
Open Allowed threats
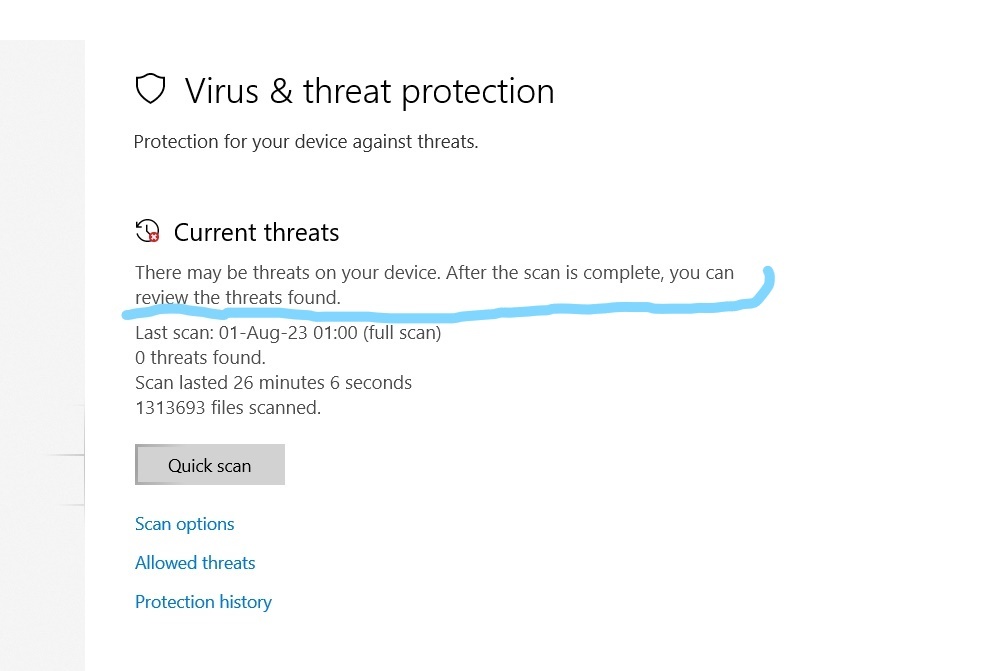(195, 562)
